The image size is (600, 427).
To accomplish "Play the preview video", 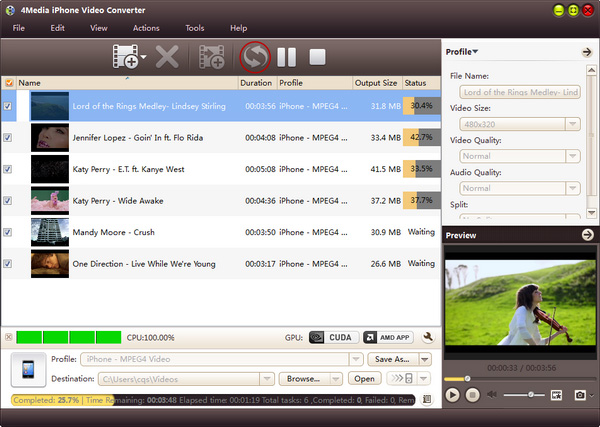I will (453, 396).
